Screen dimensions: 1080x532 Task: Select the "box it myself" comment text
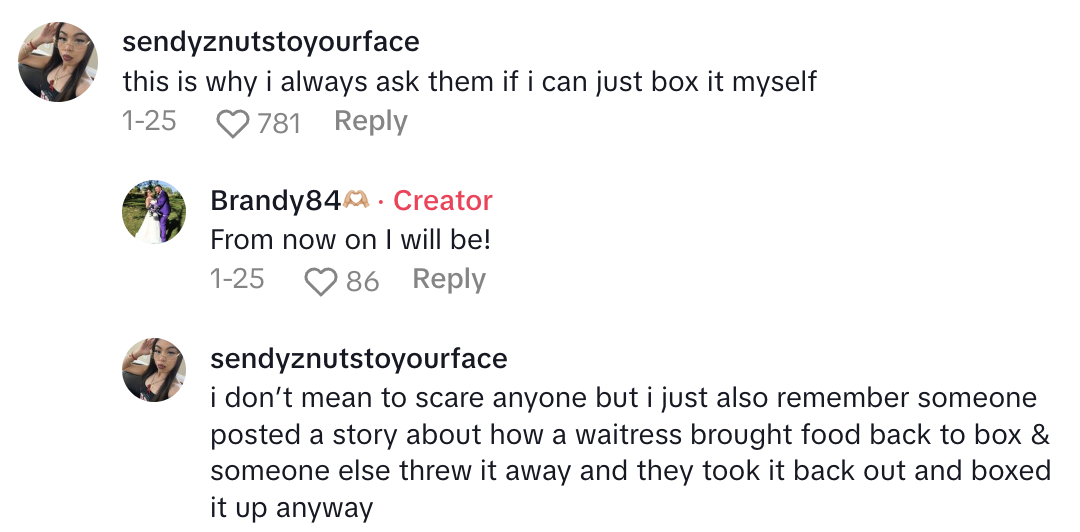470,81
